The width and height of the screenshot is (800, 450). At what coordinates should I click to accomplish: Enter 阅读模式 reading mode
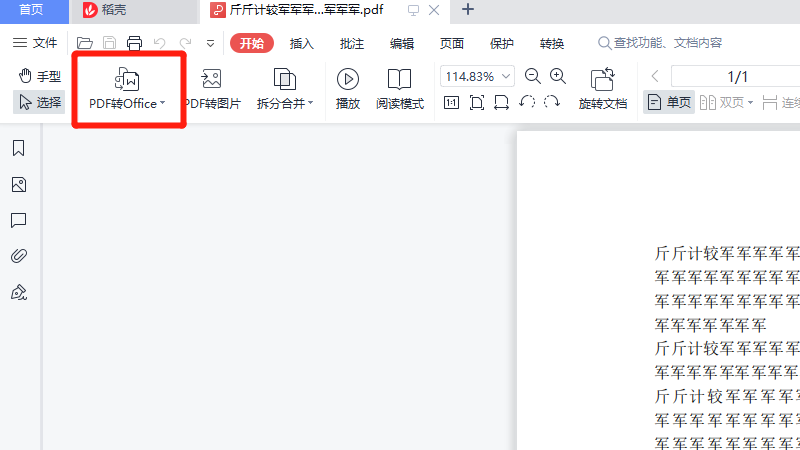(400, 88)
